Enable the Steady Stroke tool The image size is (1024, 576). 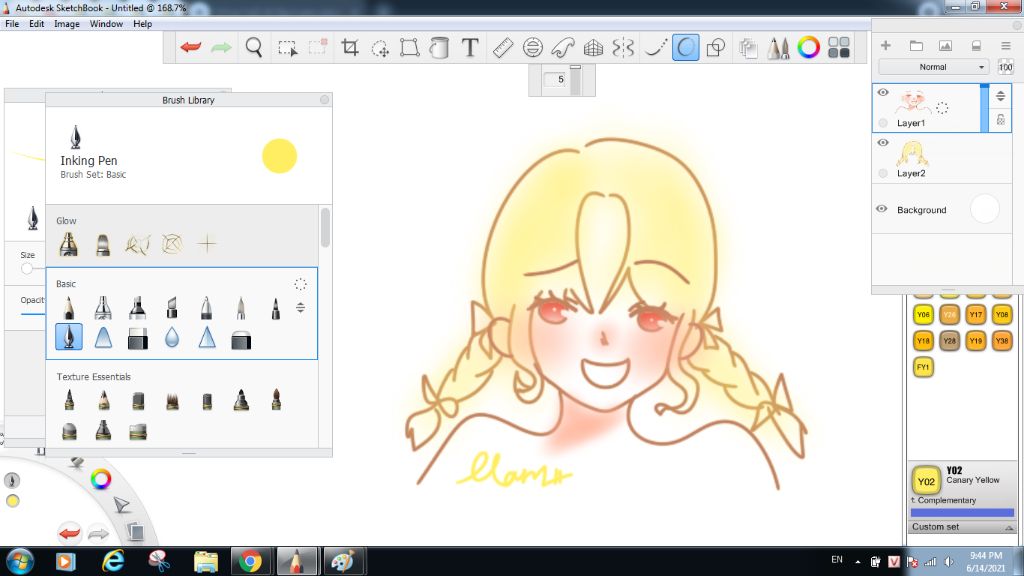[x=655, y=48]
